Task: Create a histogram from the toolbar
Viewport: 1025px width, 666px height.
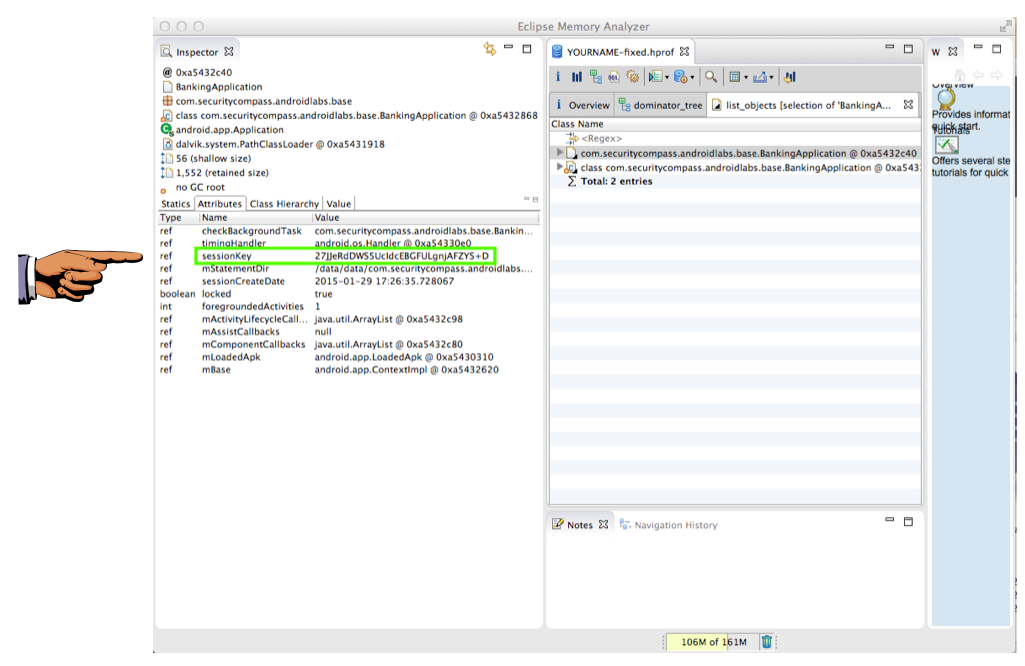Action: (577, 77)
